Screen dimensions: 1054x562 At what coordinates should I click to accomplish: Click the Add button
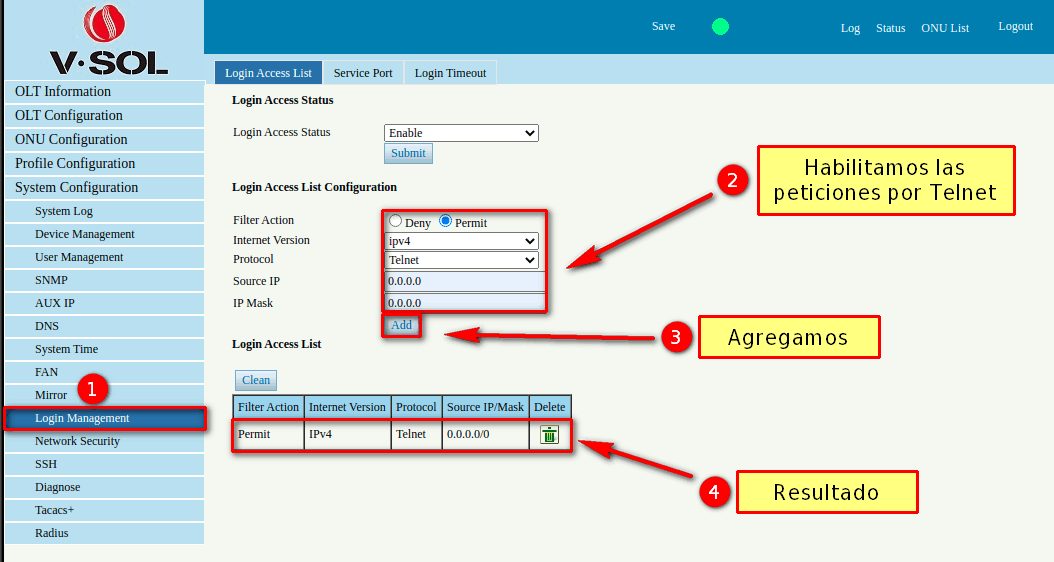pyautogui.click(x=401, y=325)
